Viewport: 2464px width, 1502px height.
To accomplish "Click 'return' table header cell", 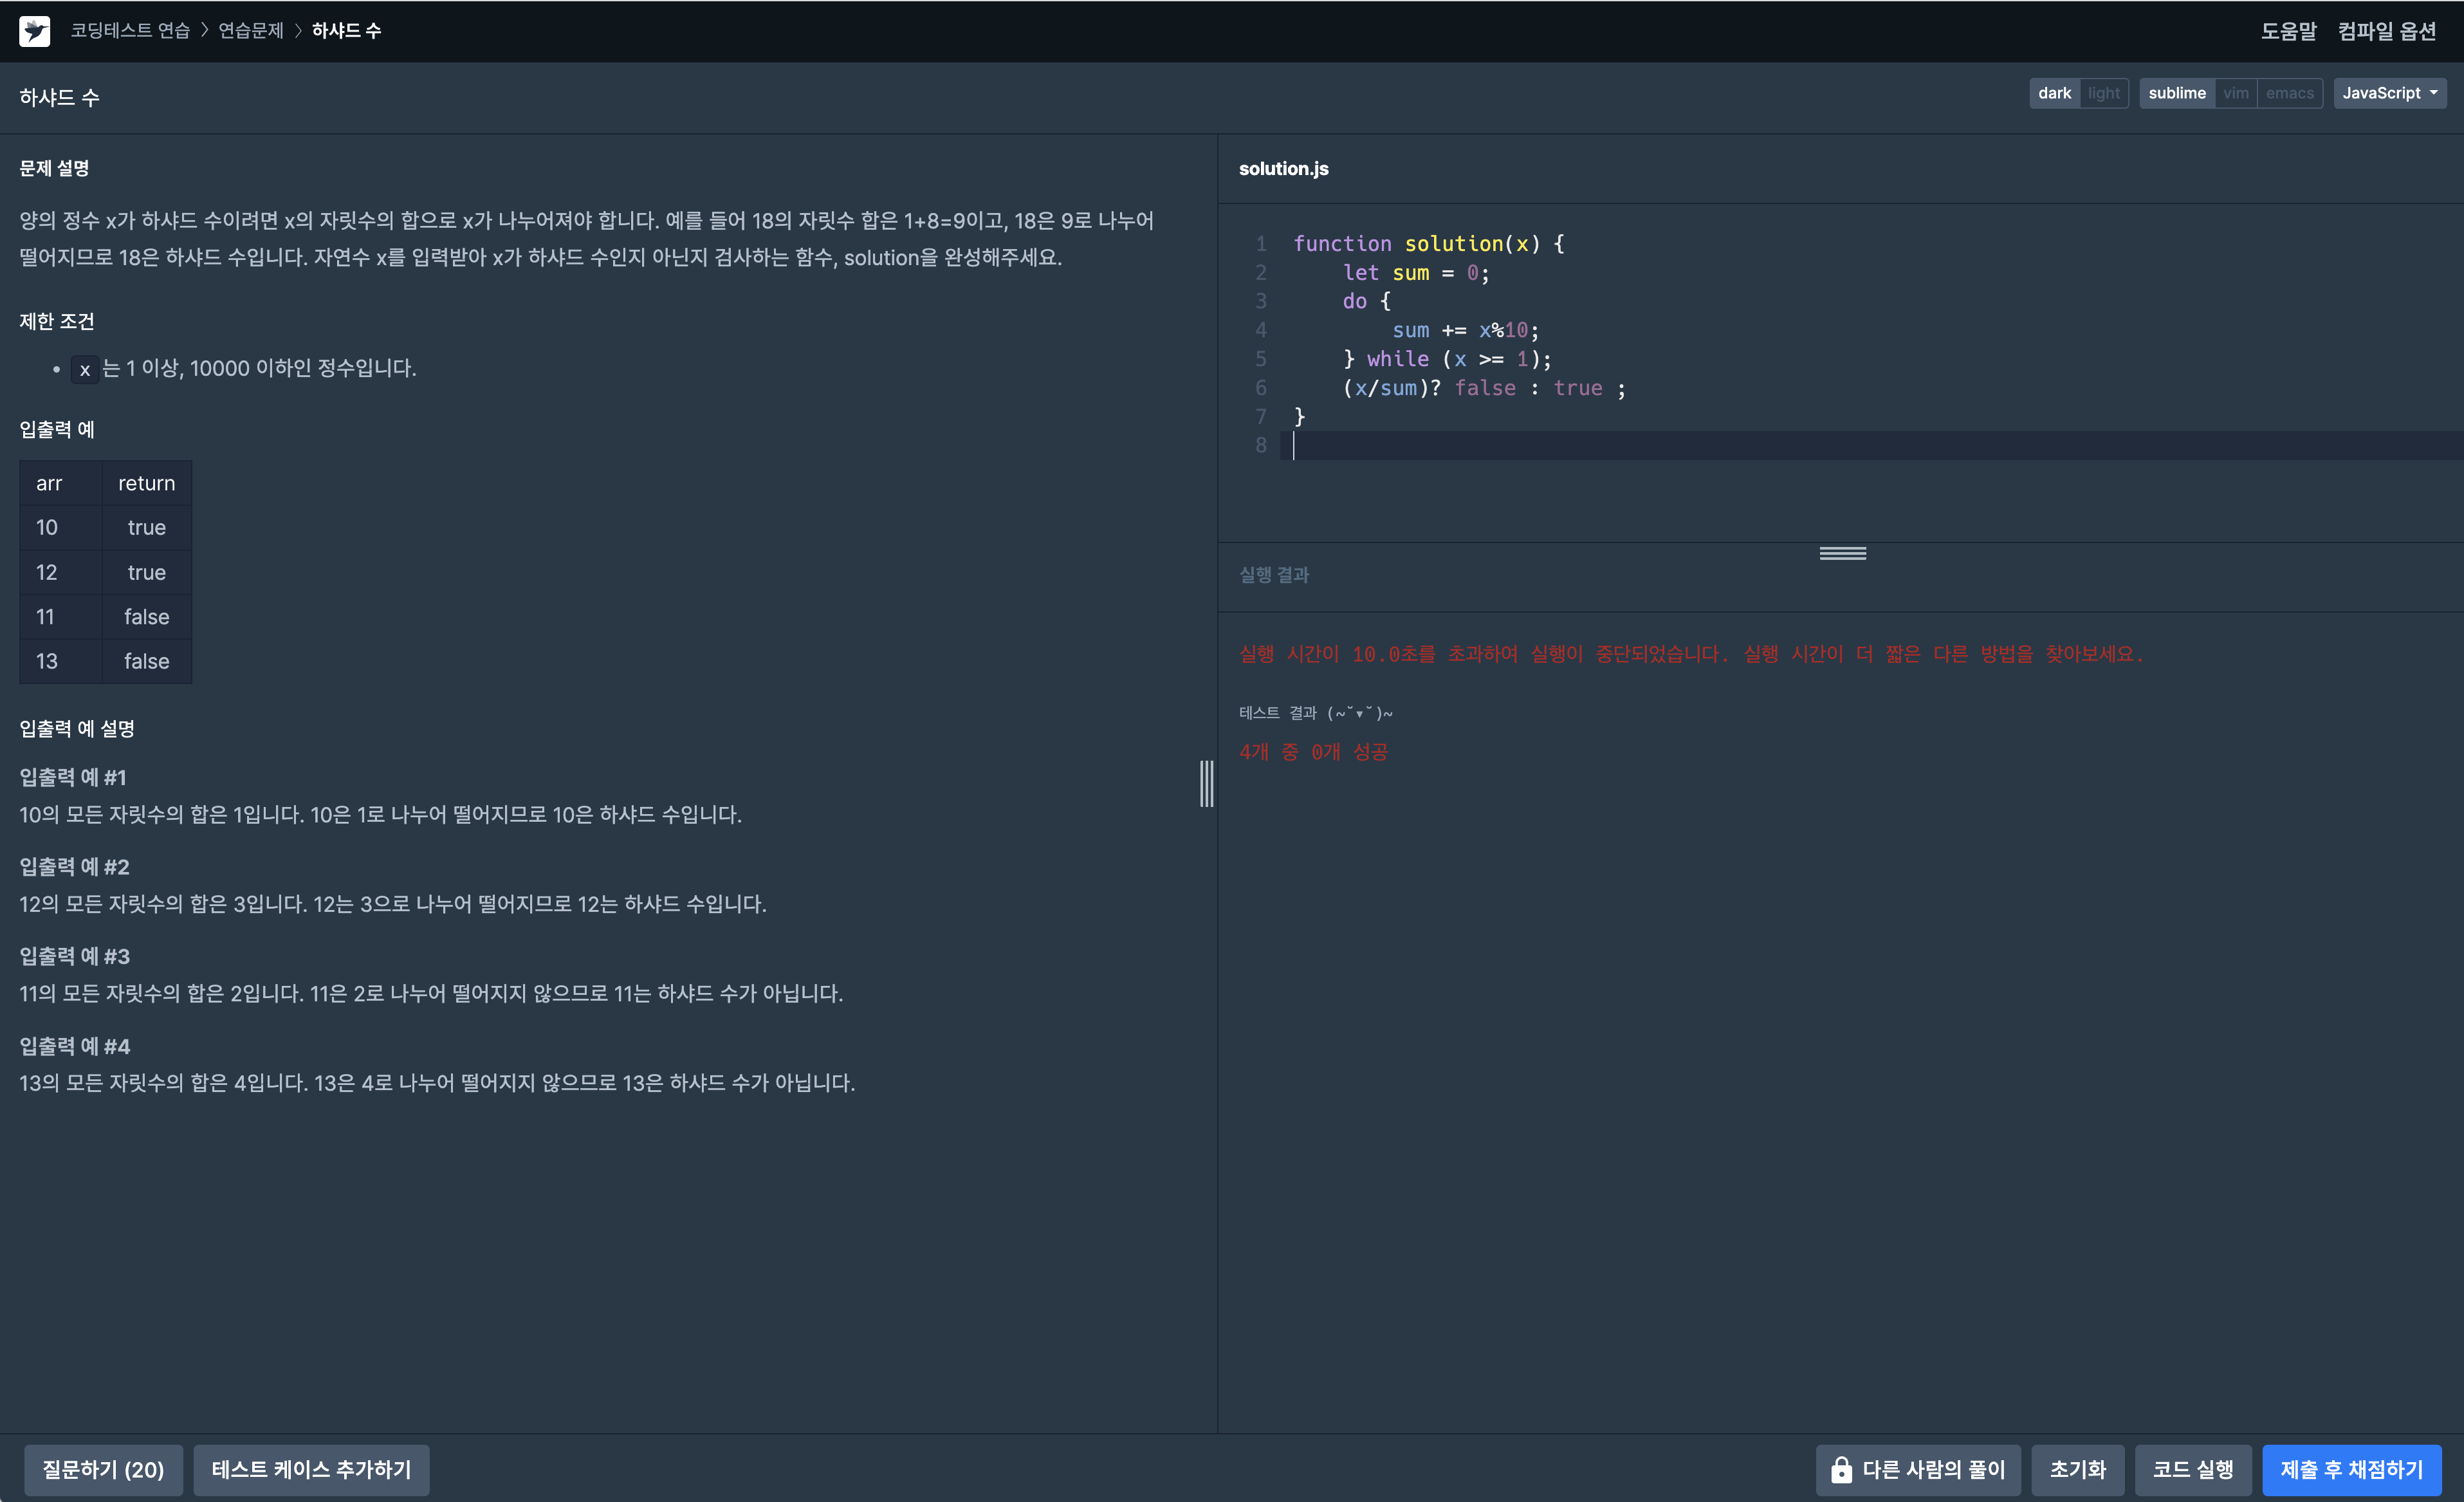I will point(146,483).
